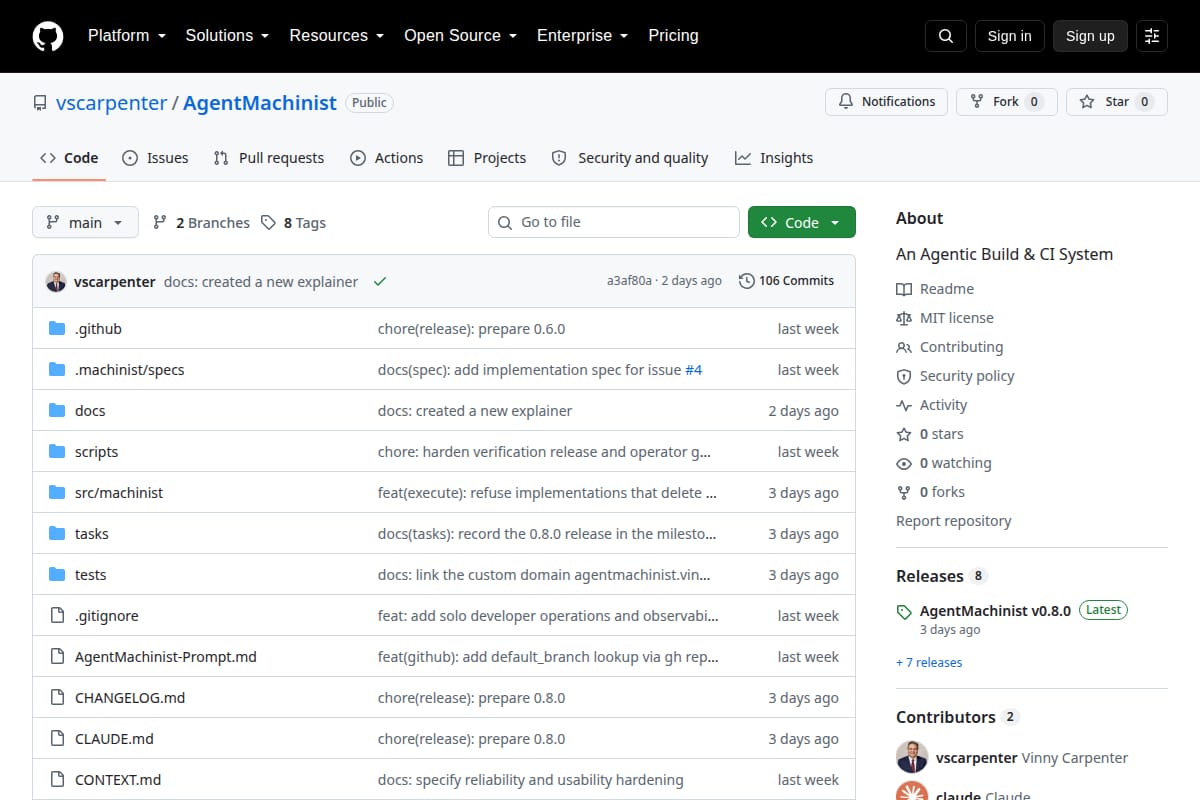Expand the Enterprise menu
The width and height of the screenshot is (1200, 800).
(582, 36)
